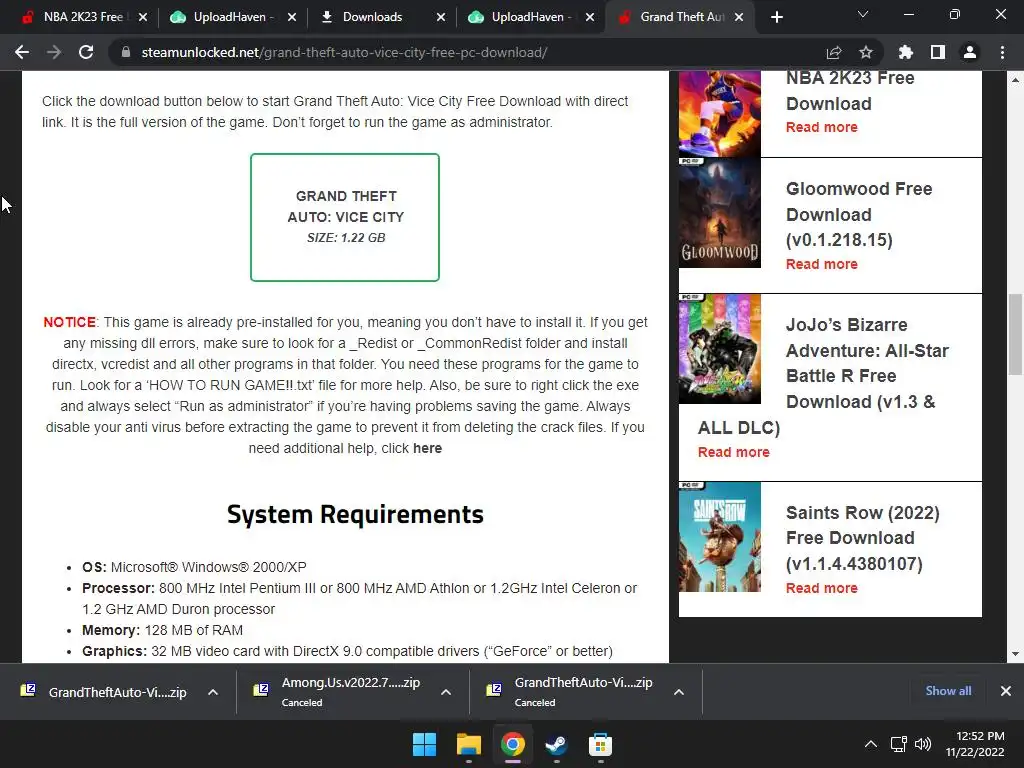Image resolution: width=1024 pixels, height=768 pixels.
Task: Open the NBA 2K23 cover thumbnail
Action: pyautogui.click(x=720, y=114)
